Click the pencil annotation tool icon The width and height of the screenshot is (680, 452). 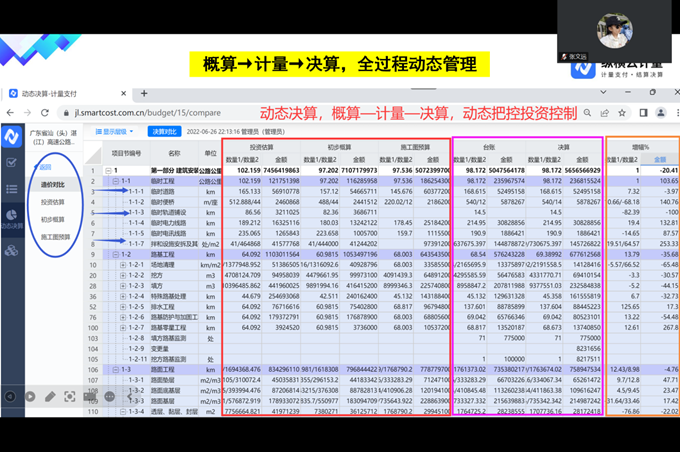[x=51, y=396]
